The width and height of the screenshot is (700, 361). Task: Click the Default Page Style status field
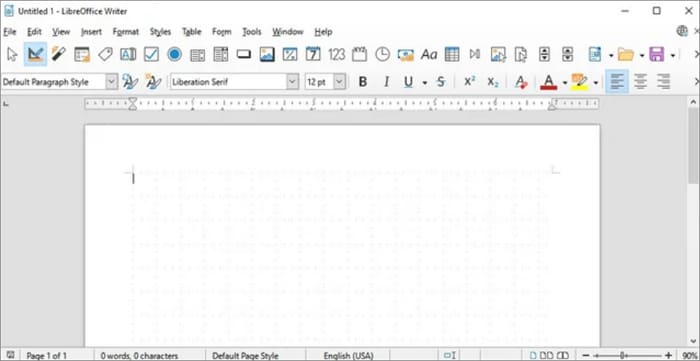[245, 356]
